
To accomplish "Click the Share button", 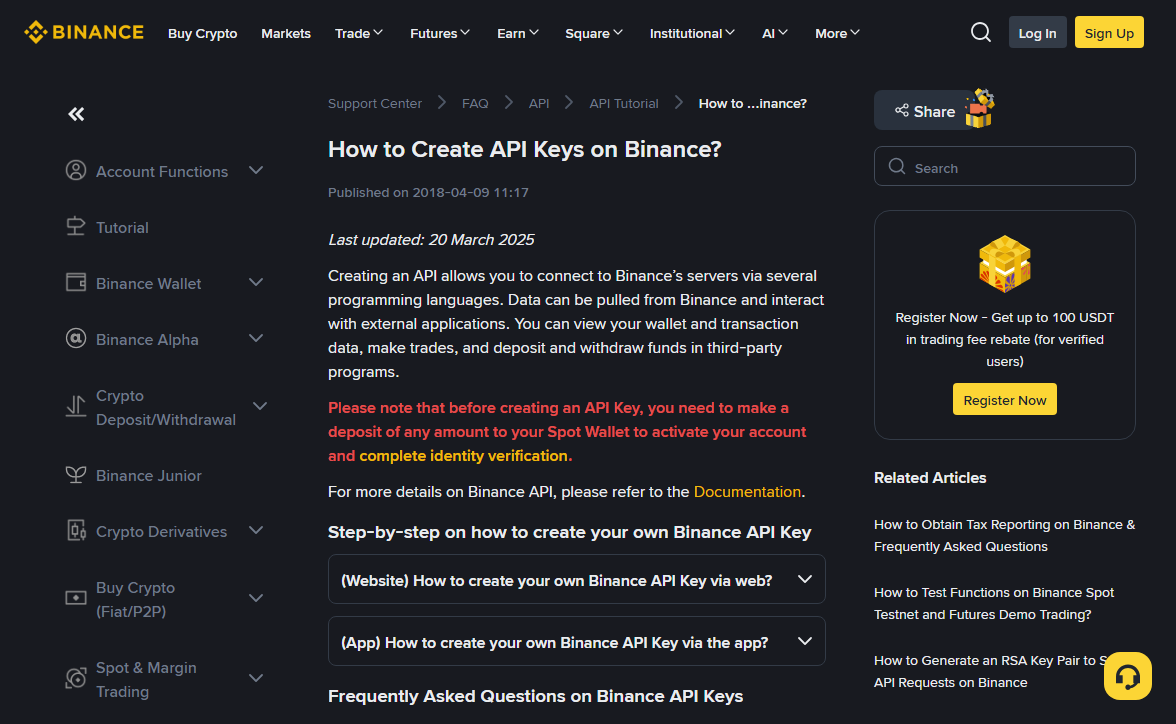I will coord(925,111).
